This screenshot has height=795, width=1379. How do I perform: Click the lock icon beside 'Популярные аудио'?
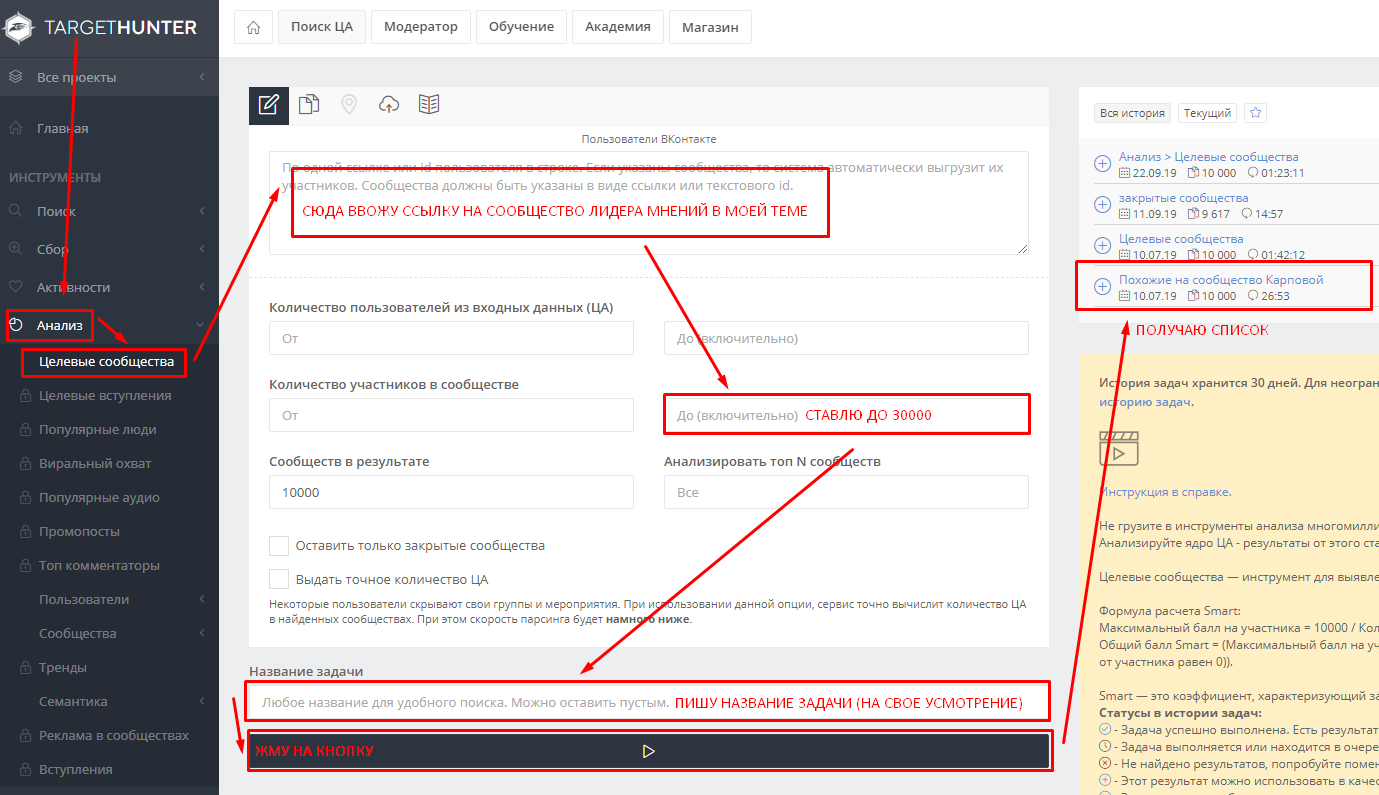coord(25,497)
